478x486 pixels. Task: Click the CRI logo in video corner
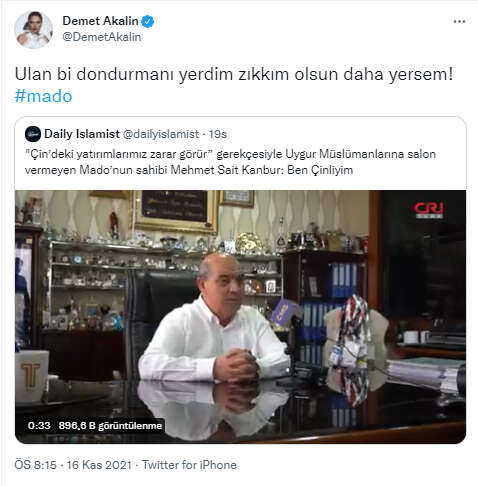click(x=429, y=210)
